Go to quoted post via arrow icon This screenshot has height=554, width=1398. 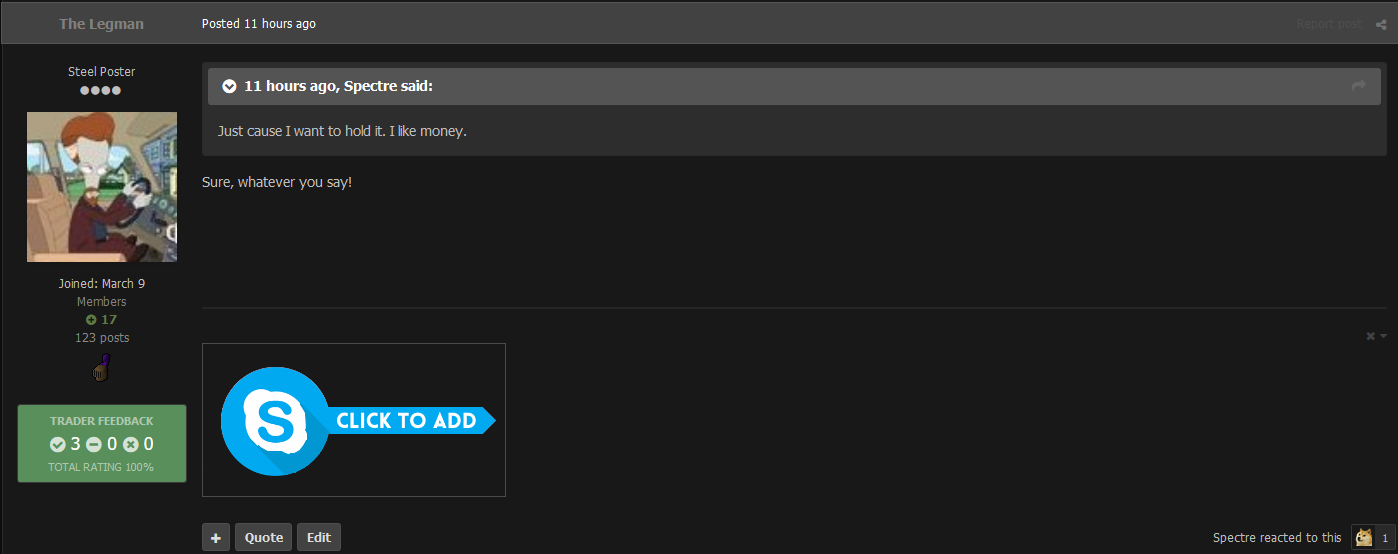[1359, 87]
